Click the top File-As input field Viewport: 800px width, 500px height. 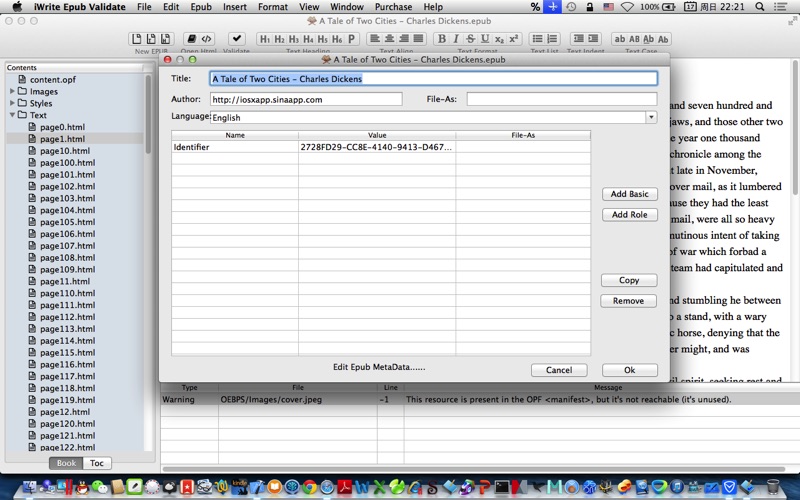[x=562, y=99]
